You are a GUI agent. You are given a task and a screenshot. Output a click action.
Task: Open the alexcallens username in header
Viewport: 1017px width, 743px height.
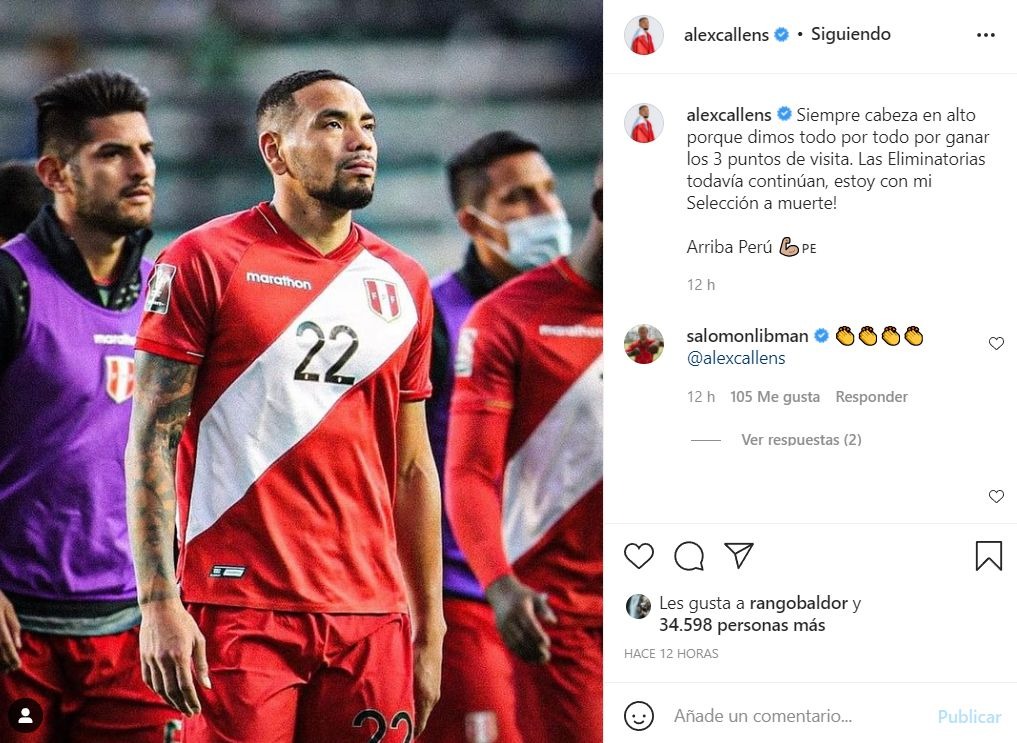click(726, 34)
